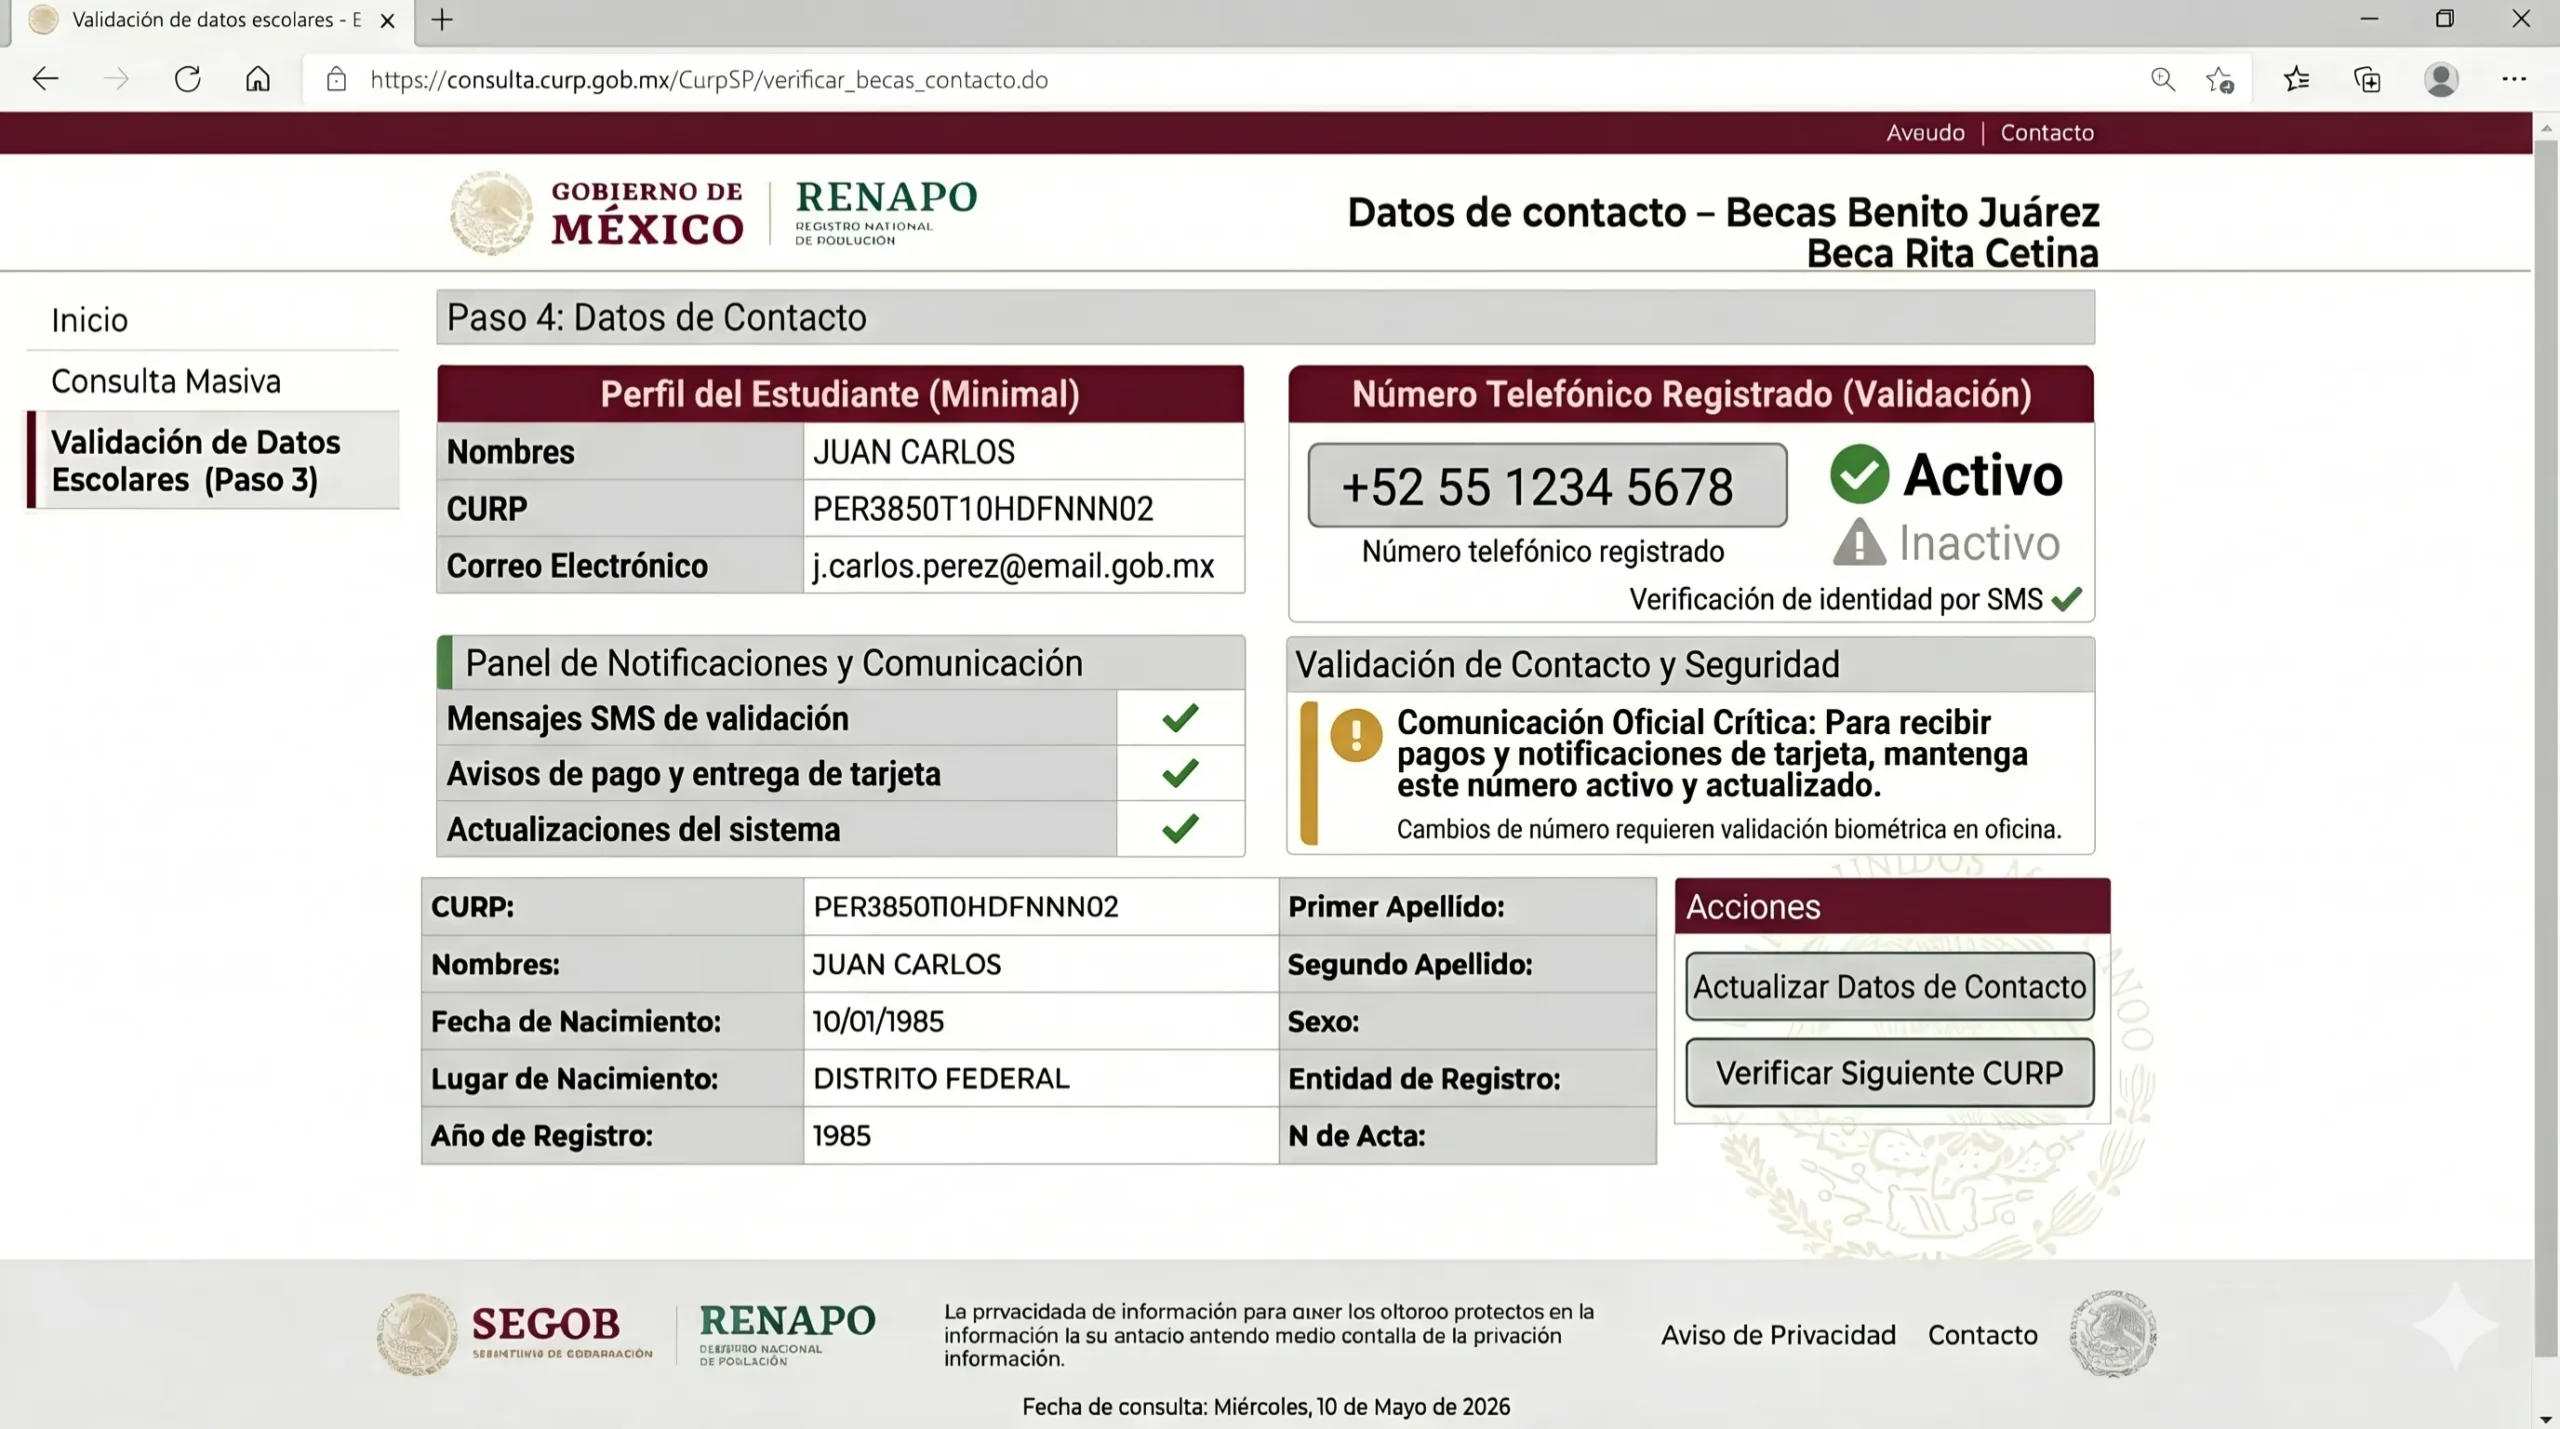Image resolution: width=2560 pixels, height=1429 pixels.
Task: Add page to favorites star icon
Action: (x=2220, y=79)
